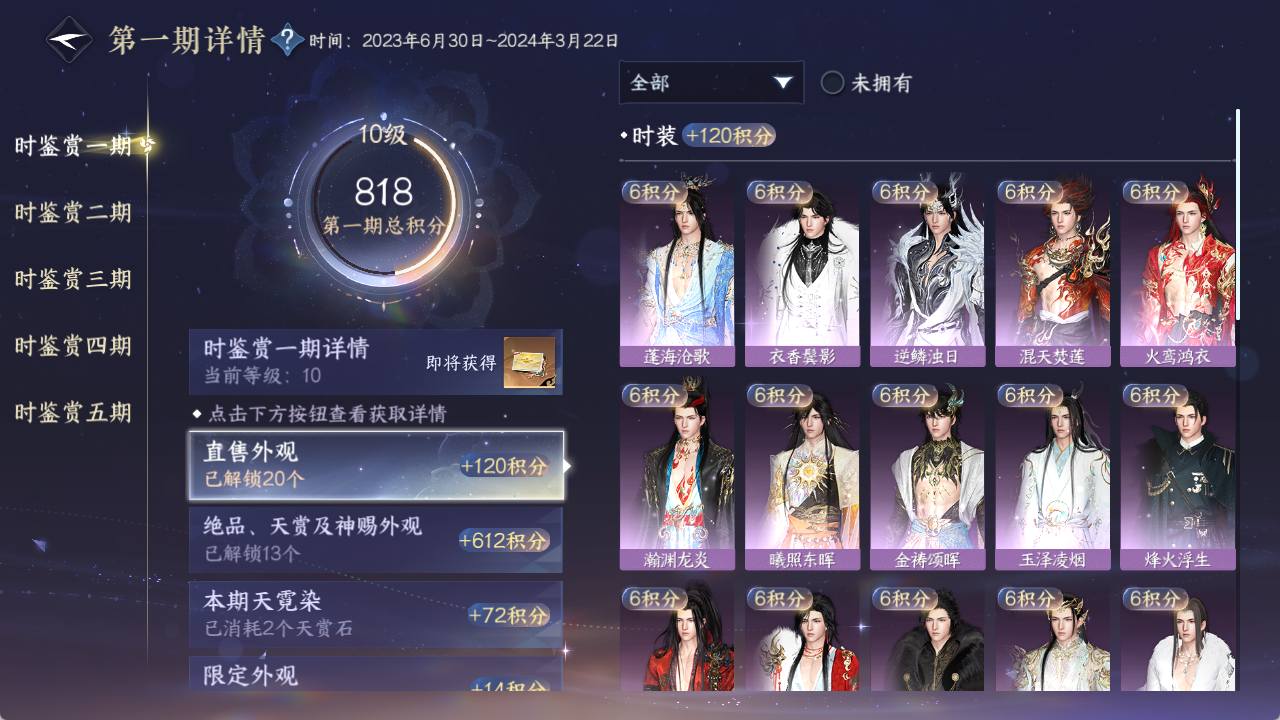Open 直售外观 details entry

pos(376,465)
